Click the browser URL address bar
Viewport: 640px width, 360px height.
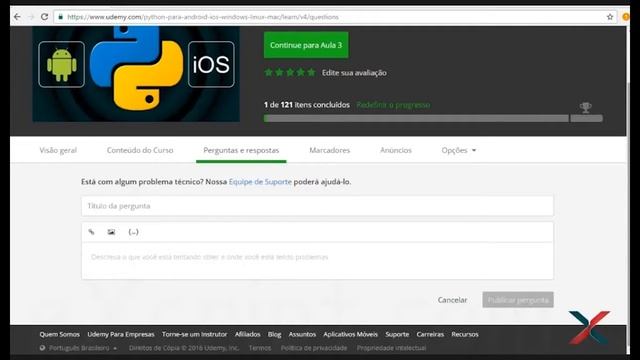coord(335,17)
